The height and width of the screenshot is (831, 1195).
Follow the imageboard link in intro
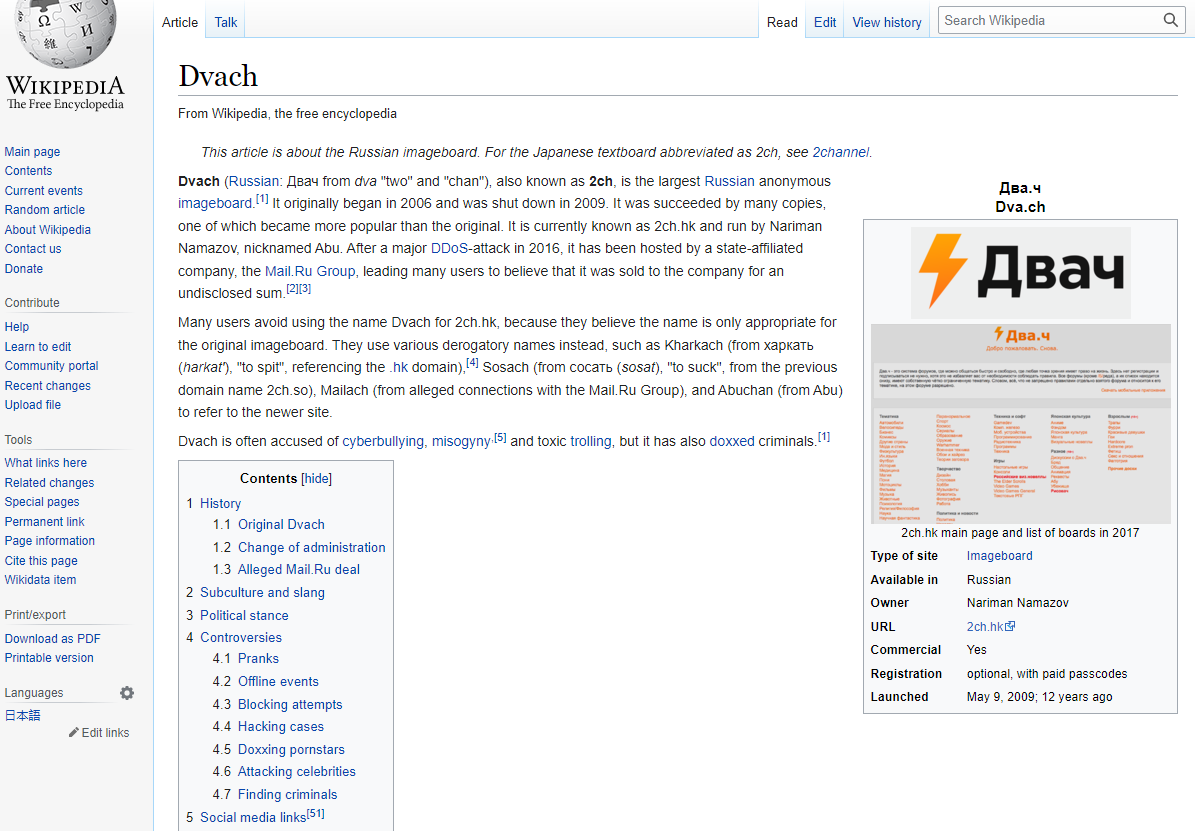pos(215,204)
